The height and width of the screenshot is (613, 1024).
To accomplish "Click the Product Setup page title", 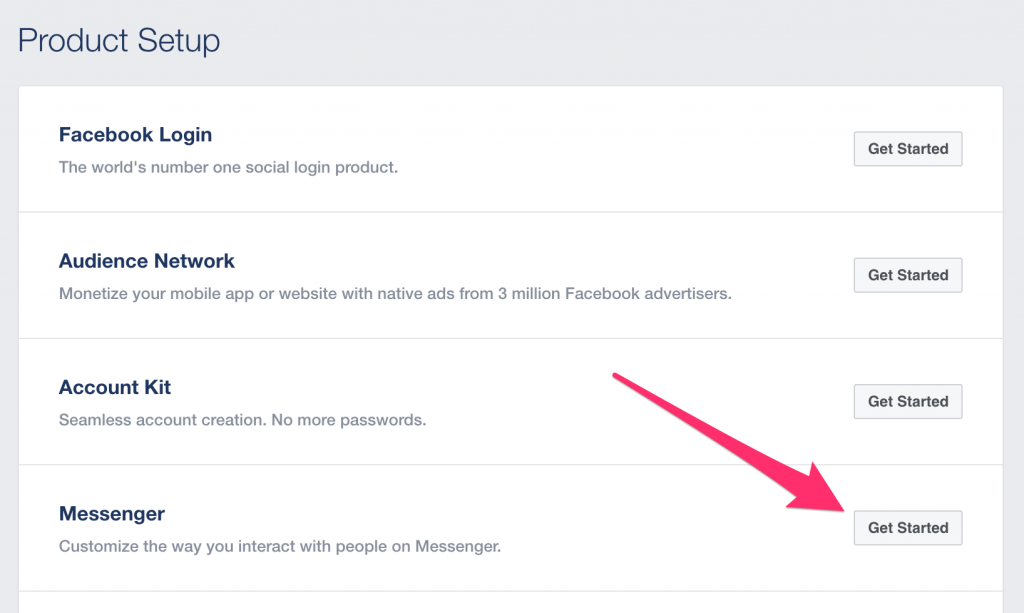I will [x=119, y=40].
